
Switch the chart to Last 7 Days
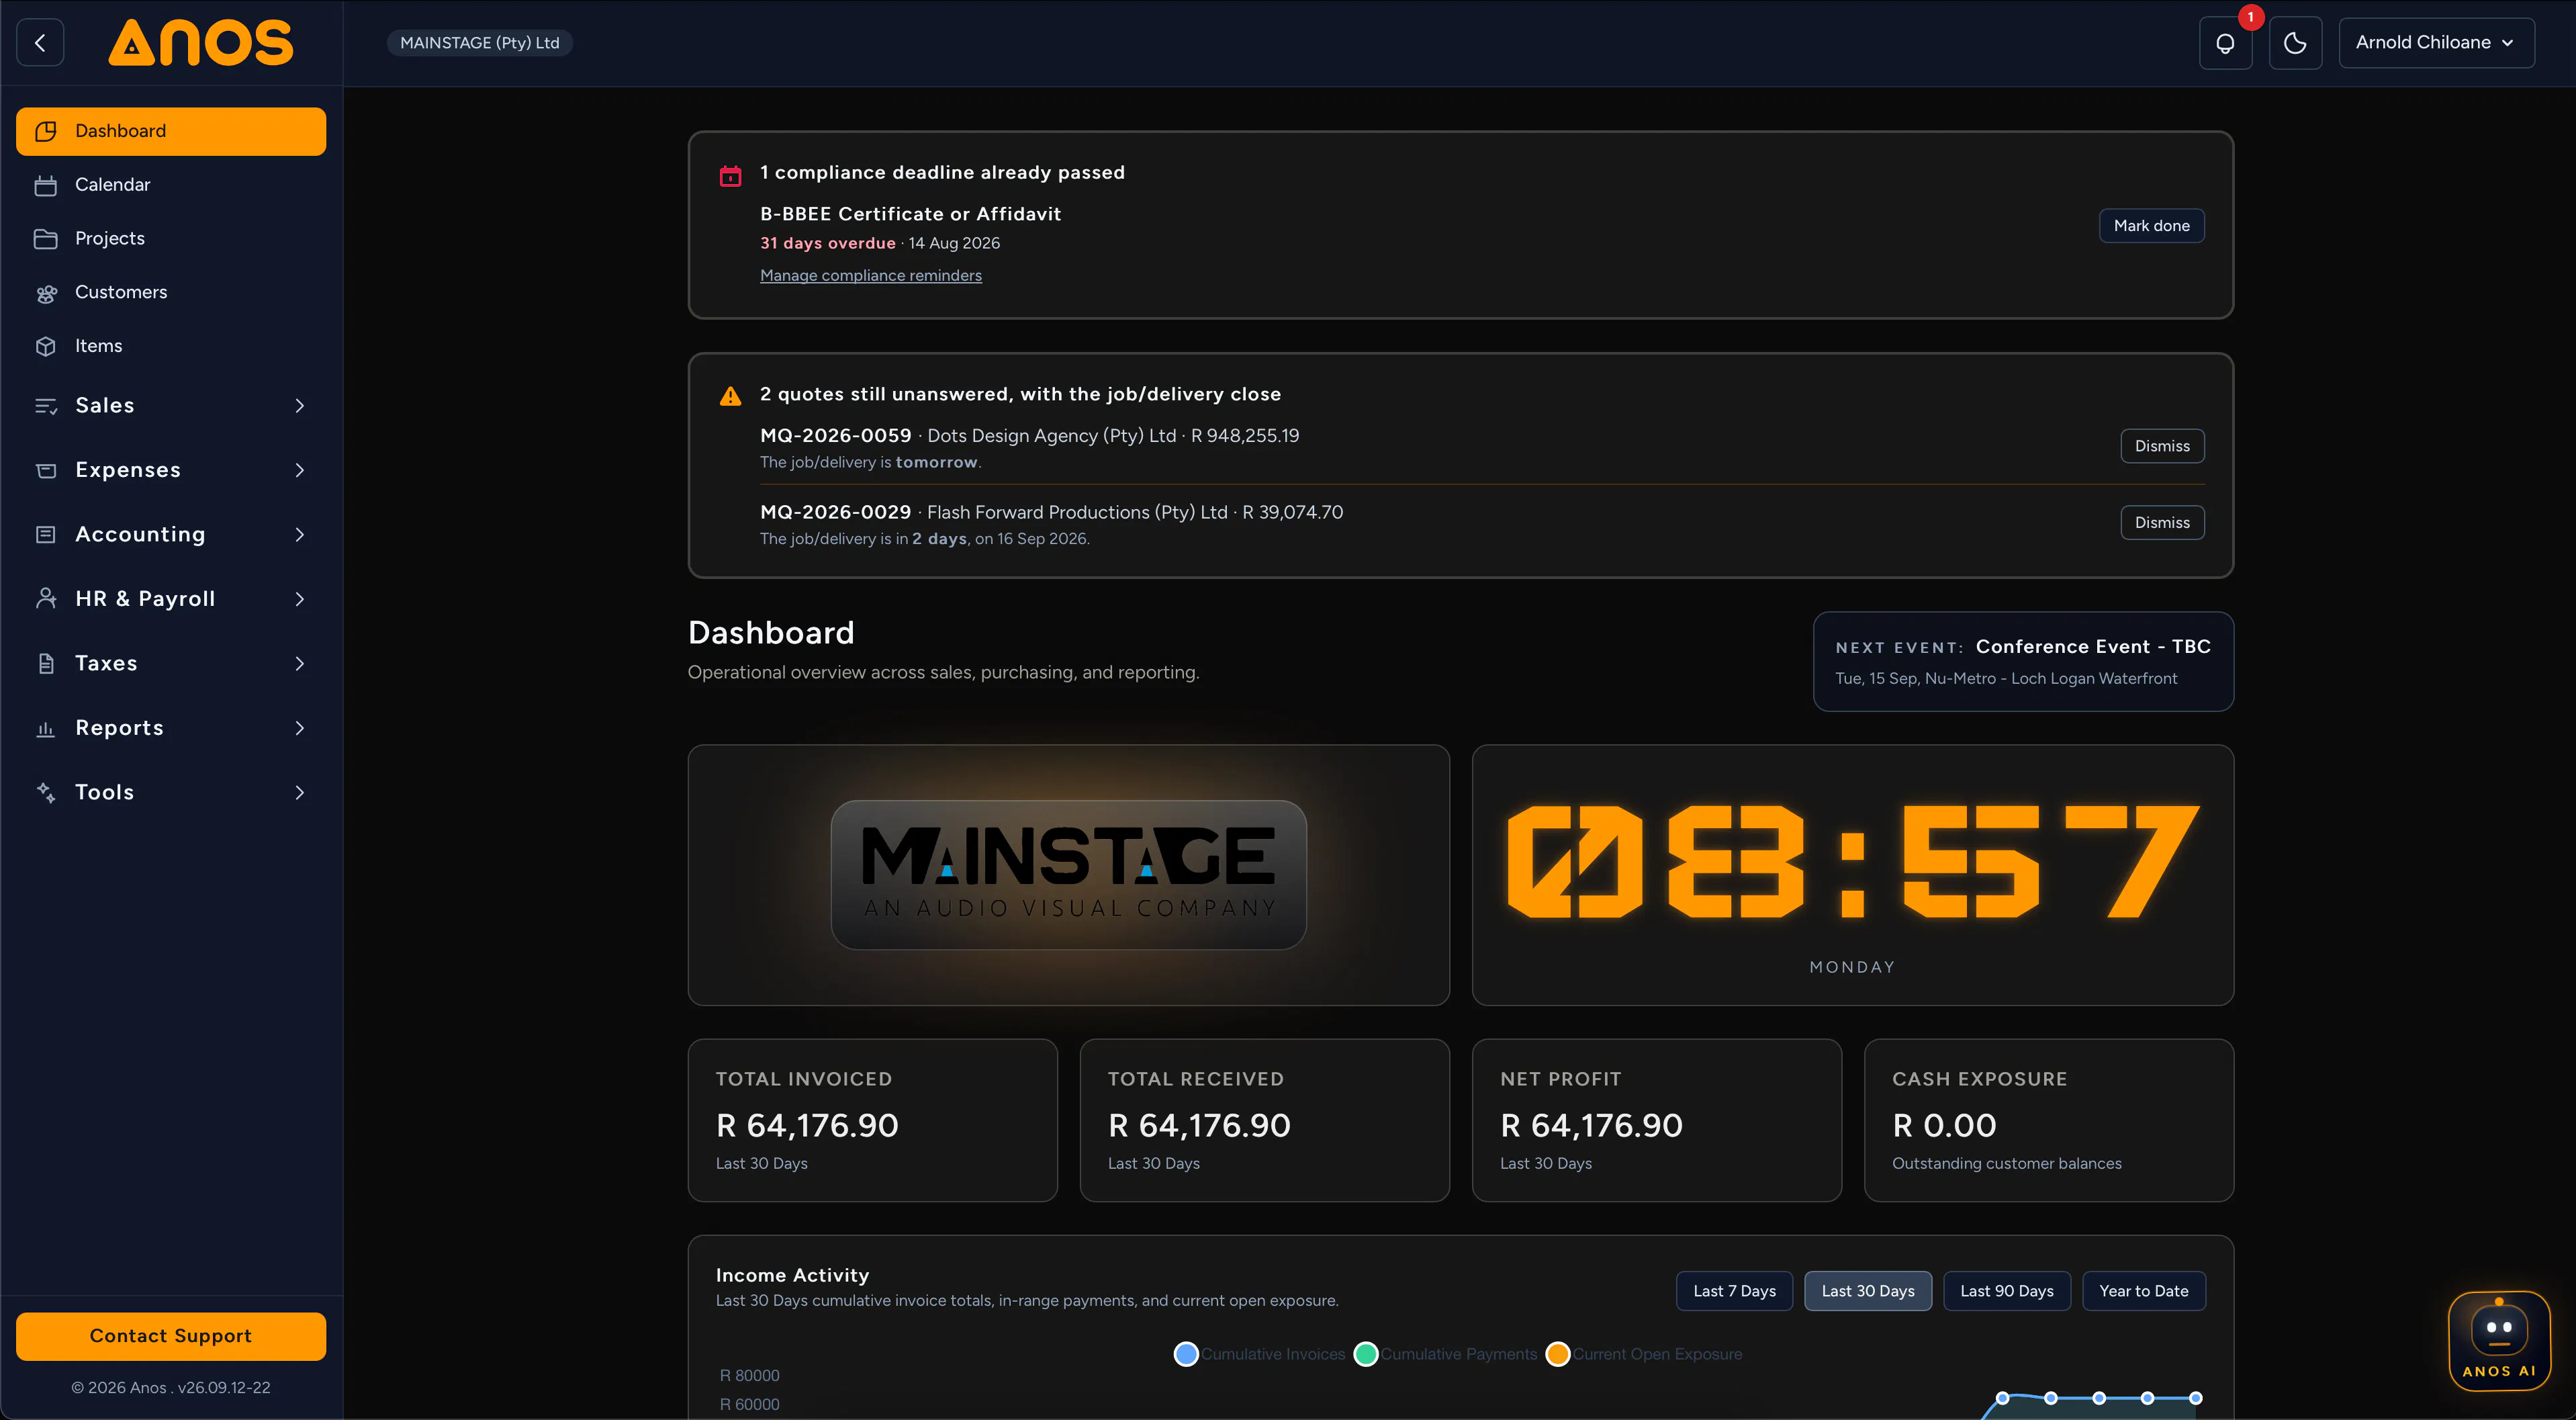click(x=1734, y=1291)
